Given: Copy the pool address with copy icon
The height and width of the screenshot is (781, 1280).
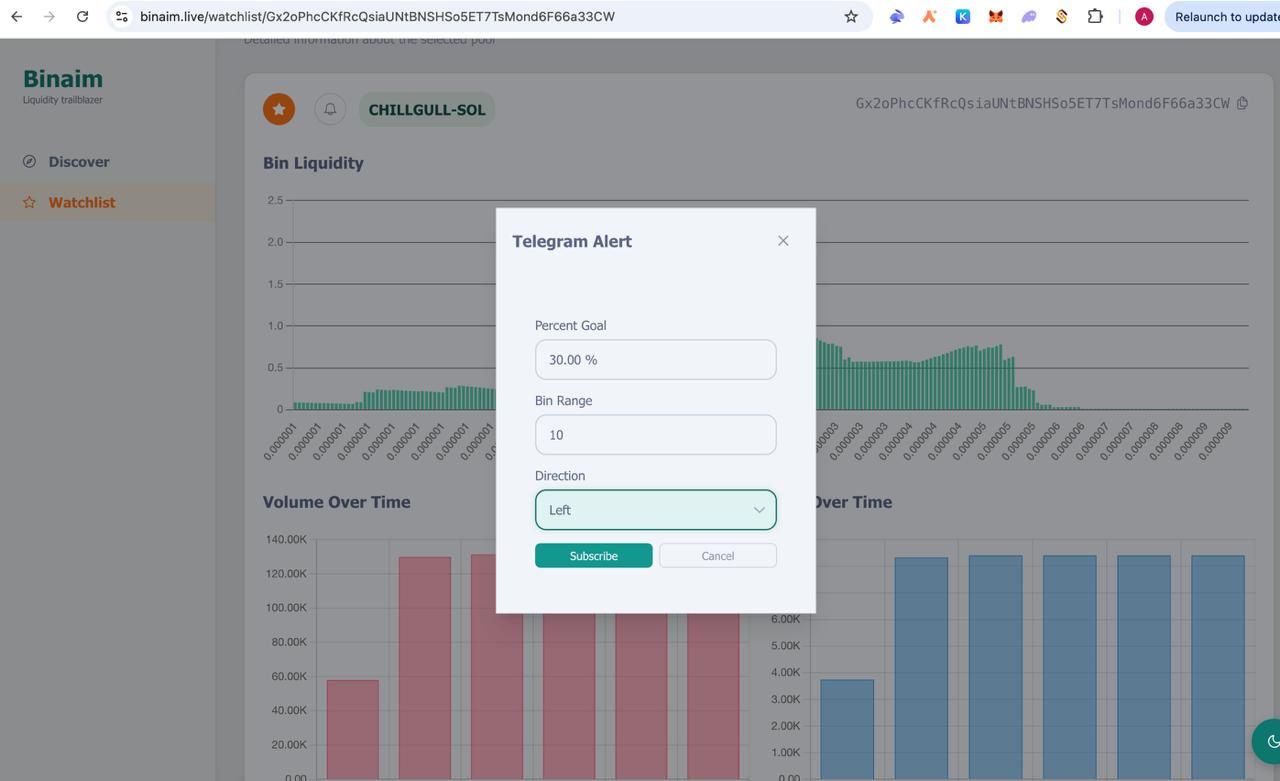Looking at the screenshot, I should [x=1242, y=103].
